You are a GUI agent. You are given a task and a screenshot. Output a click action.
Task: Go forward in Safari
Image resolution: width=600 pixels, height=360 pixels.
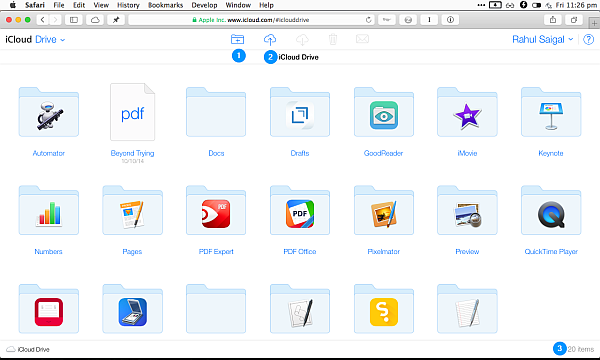(x=55, y=20)
